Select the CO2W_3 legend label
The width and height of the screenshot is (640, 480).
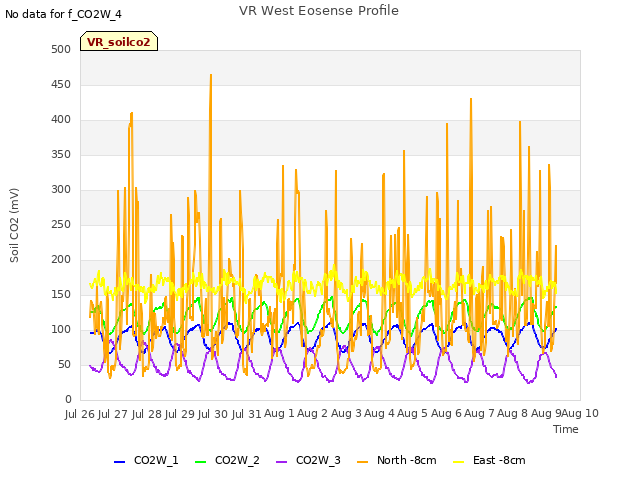pyautogui.click(x=318, y=460)
